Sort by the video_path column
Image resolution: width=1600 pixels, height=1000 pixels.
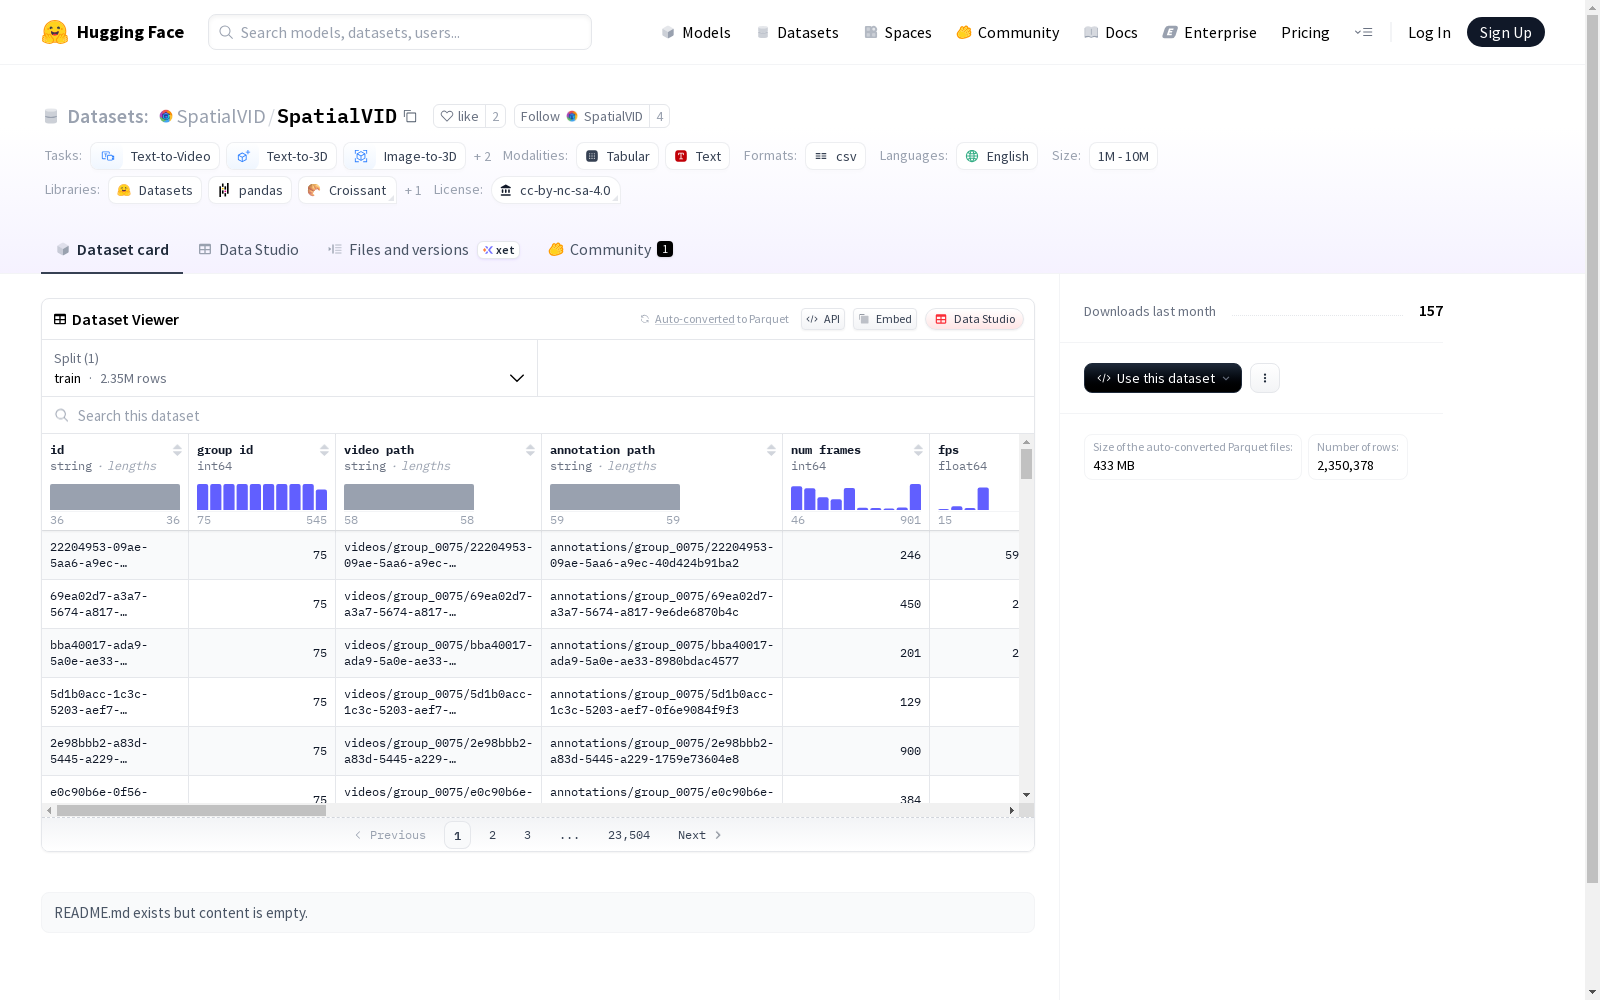(530, 450)
